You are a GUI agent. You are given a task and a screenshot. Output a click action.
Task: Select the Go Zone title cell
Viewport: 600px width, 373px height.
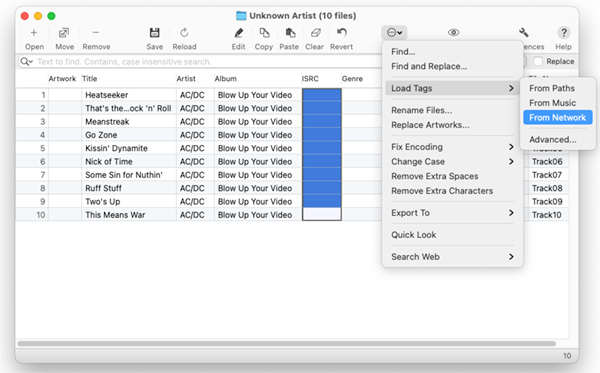[x=129, y=135]
